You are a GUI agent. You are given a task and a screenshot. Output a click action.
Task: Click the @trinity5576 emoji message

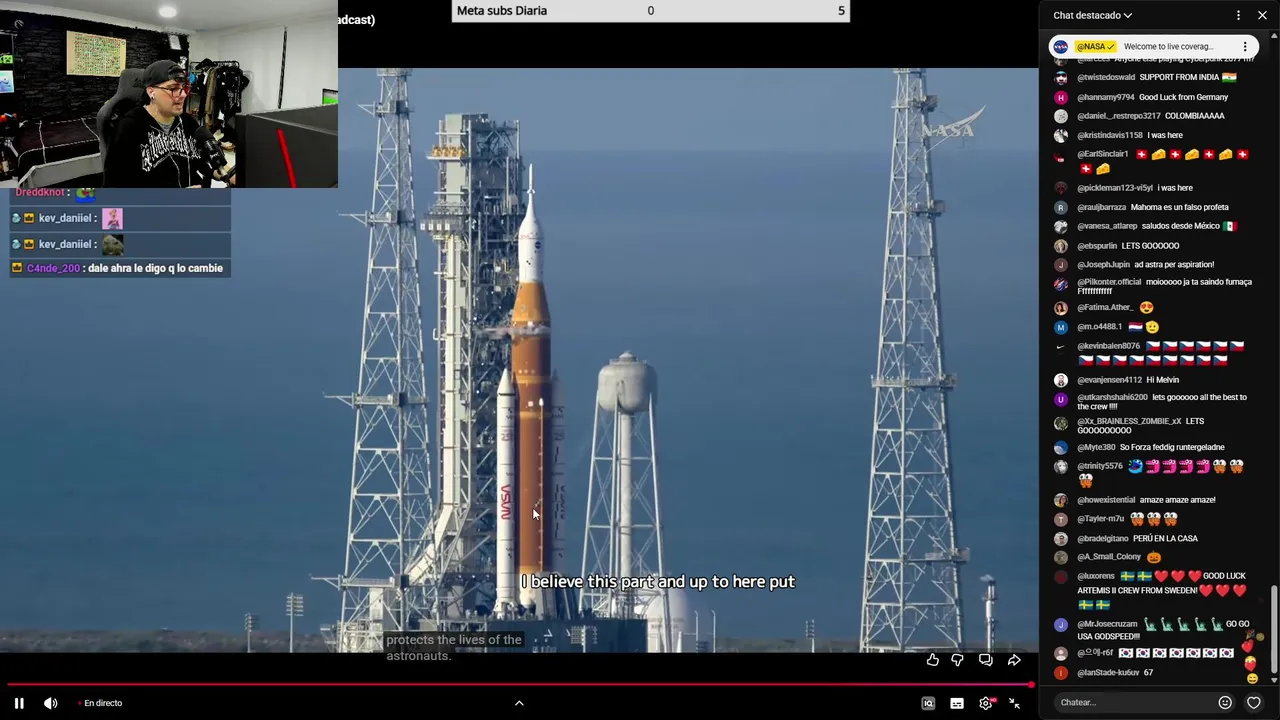click(x=1150, y=473)
